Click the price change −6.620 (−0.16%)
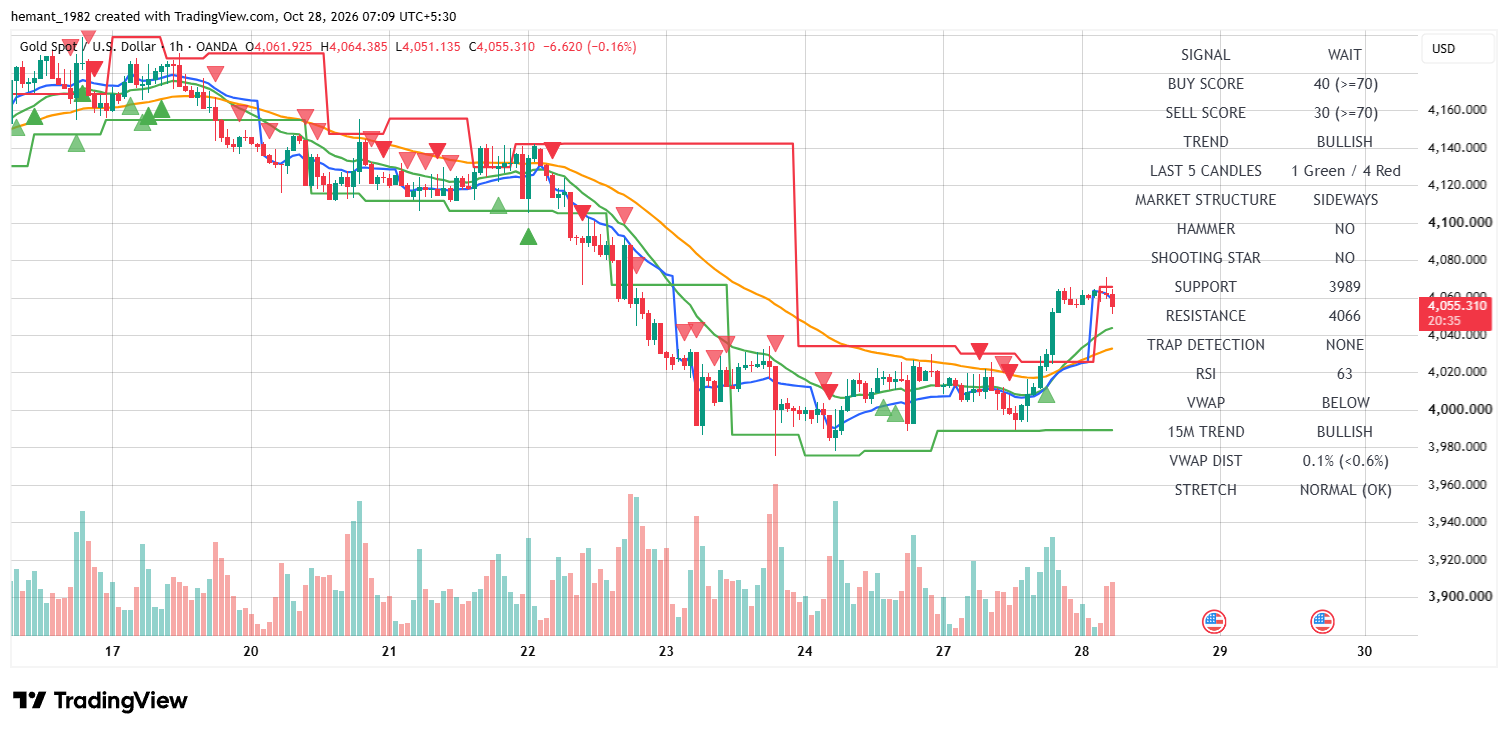 (589, 47)
